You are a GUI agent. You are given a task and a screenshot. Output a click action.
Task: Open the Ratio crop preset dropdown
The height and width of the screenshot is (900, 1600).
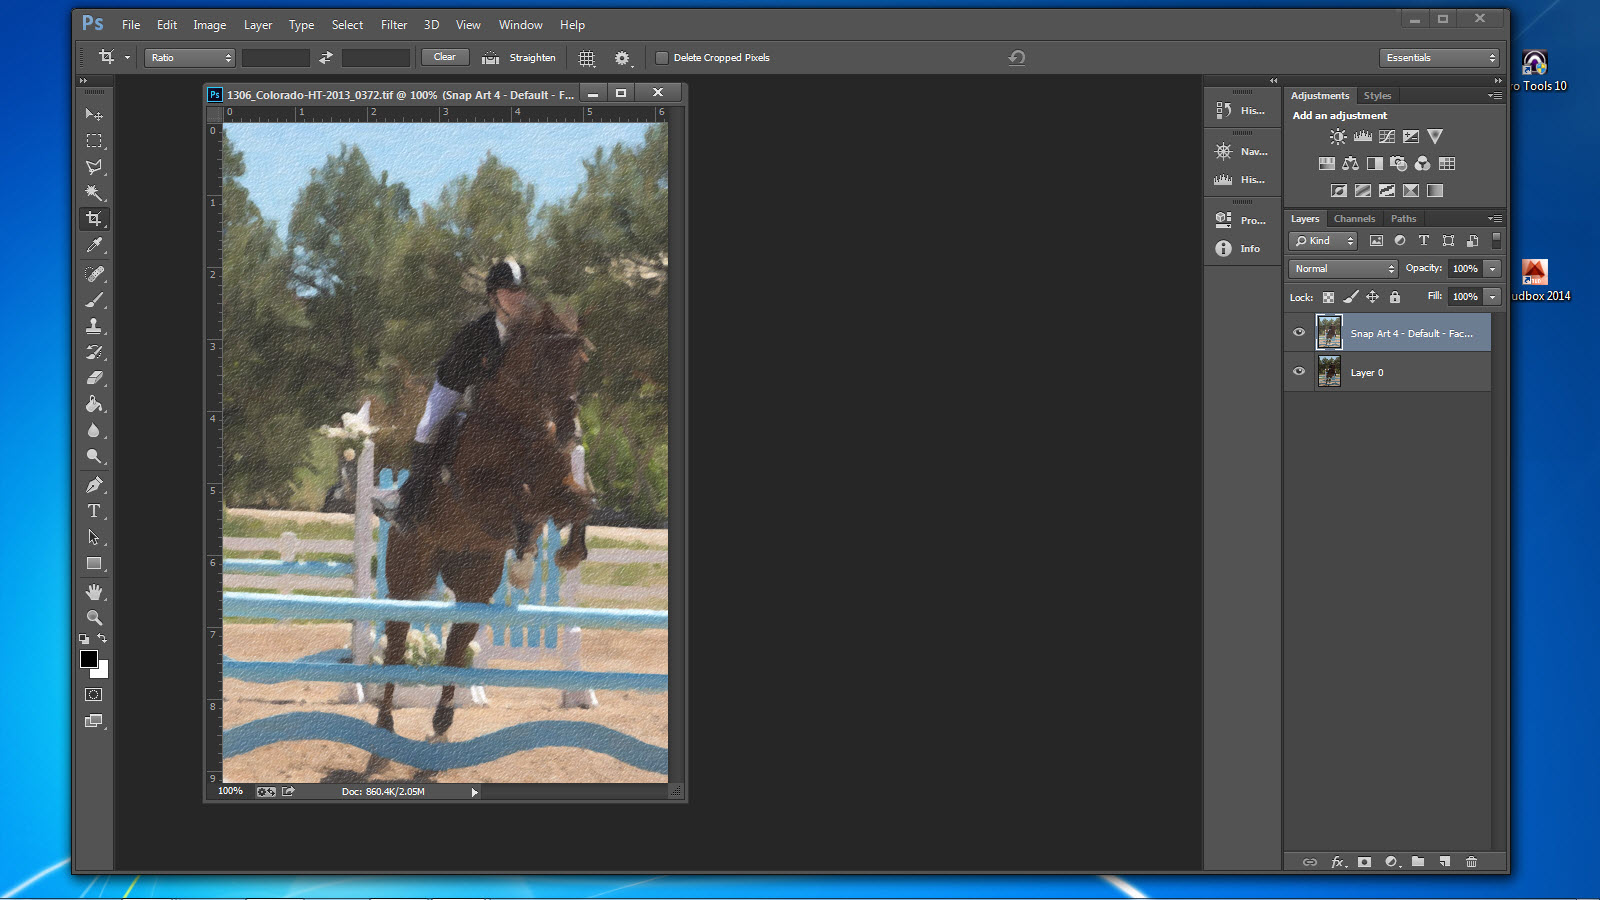point(190,58)
